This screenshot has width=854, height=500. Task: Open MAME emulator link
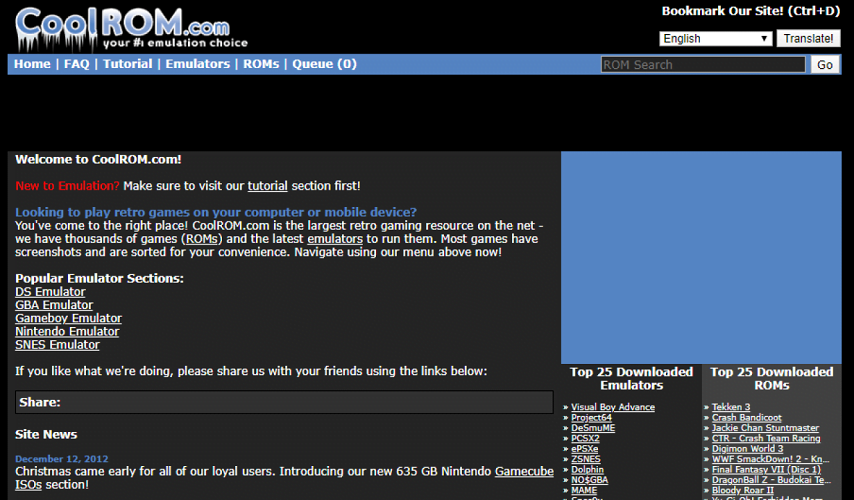584,490
